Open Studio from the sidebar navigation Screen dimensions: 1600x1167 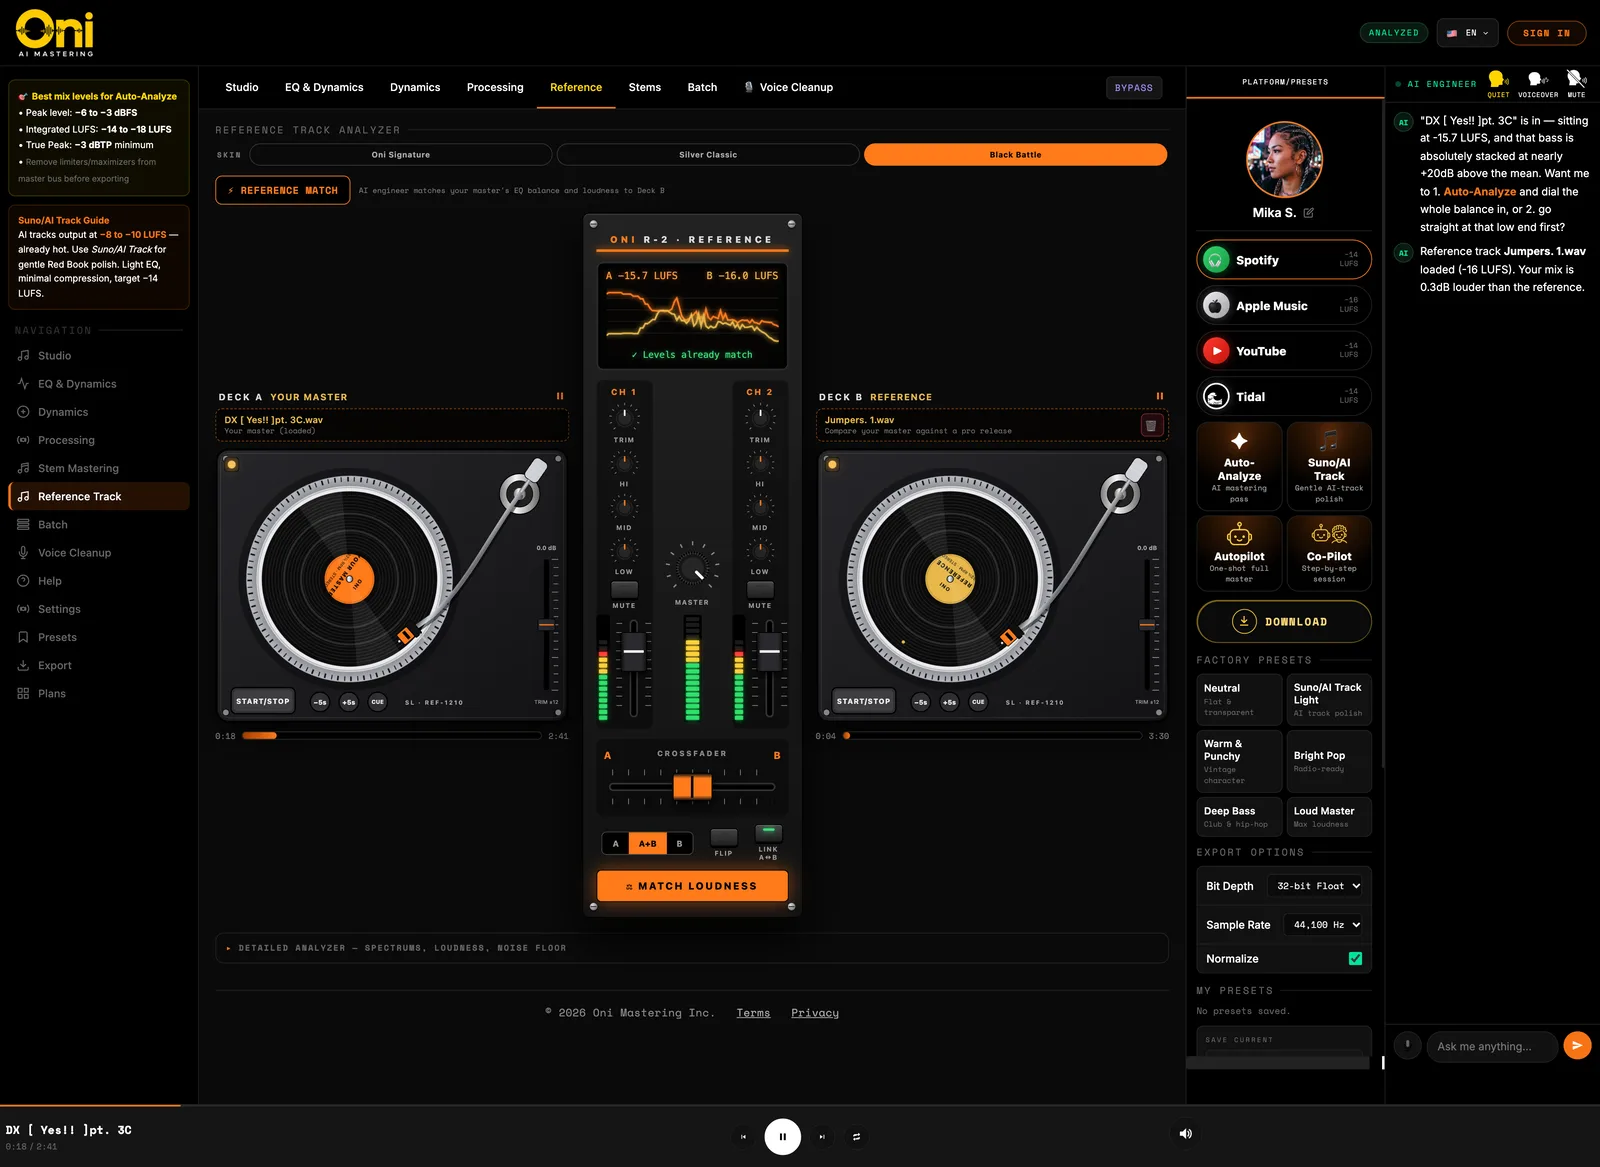click(99, 356)
